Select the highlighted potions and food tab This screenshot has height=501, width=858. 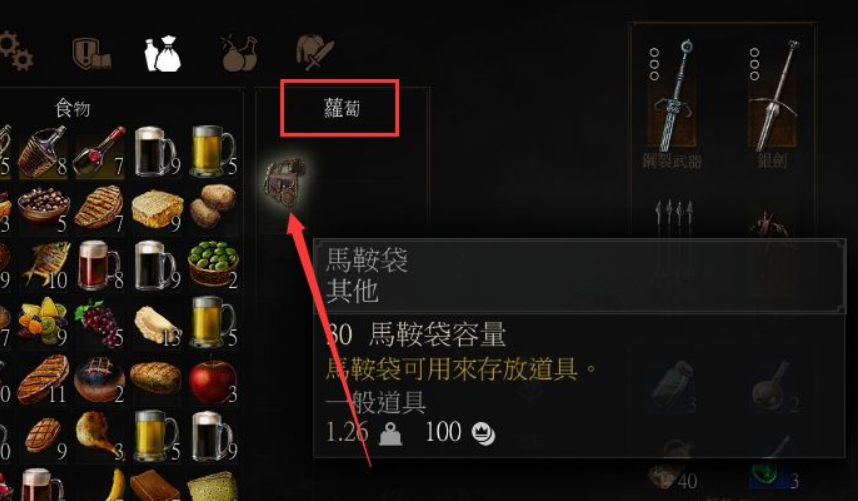click(x=163, y=54)
